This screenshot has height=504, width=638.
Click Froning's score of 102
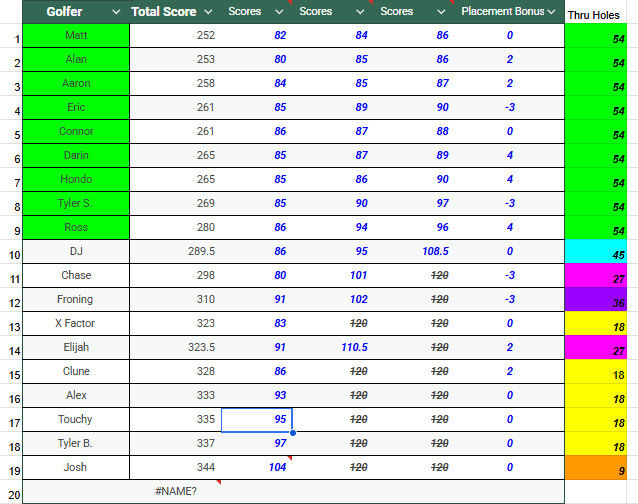(333, 299)
